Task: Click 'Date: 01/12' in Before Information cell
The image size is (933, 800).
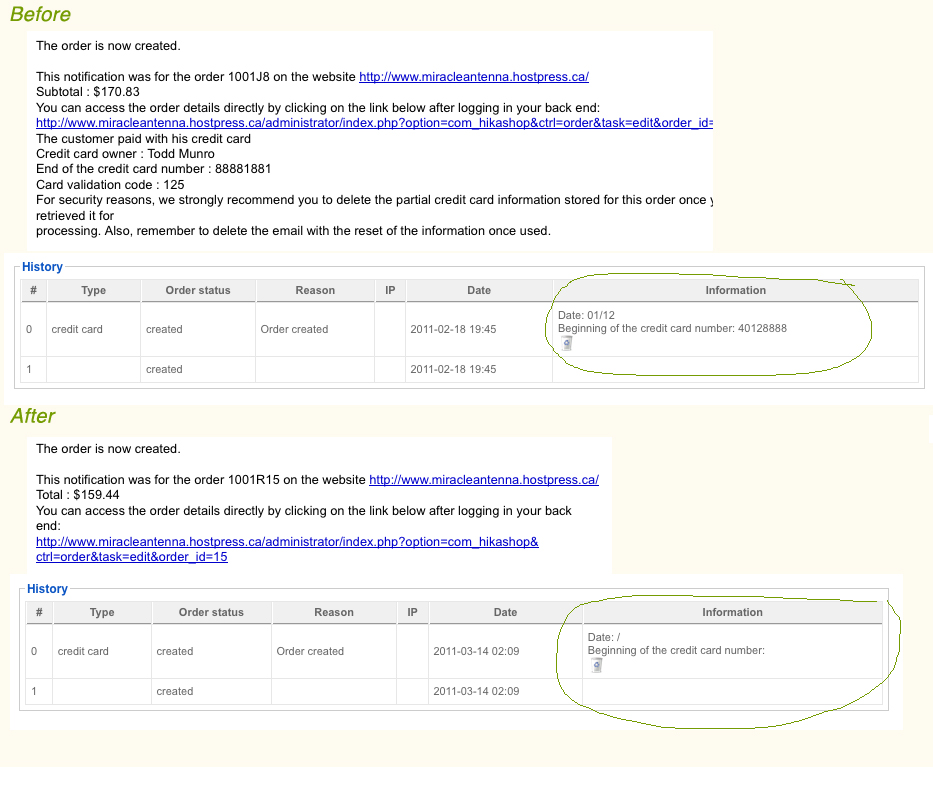Action: point(586,315)
